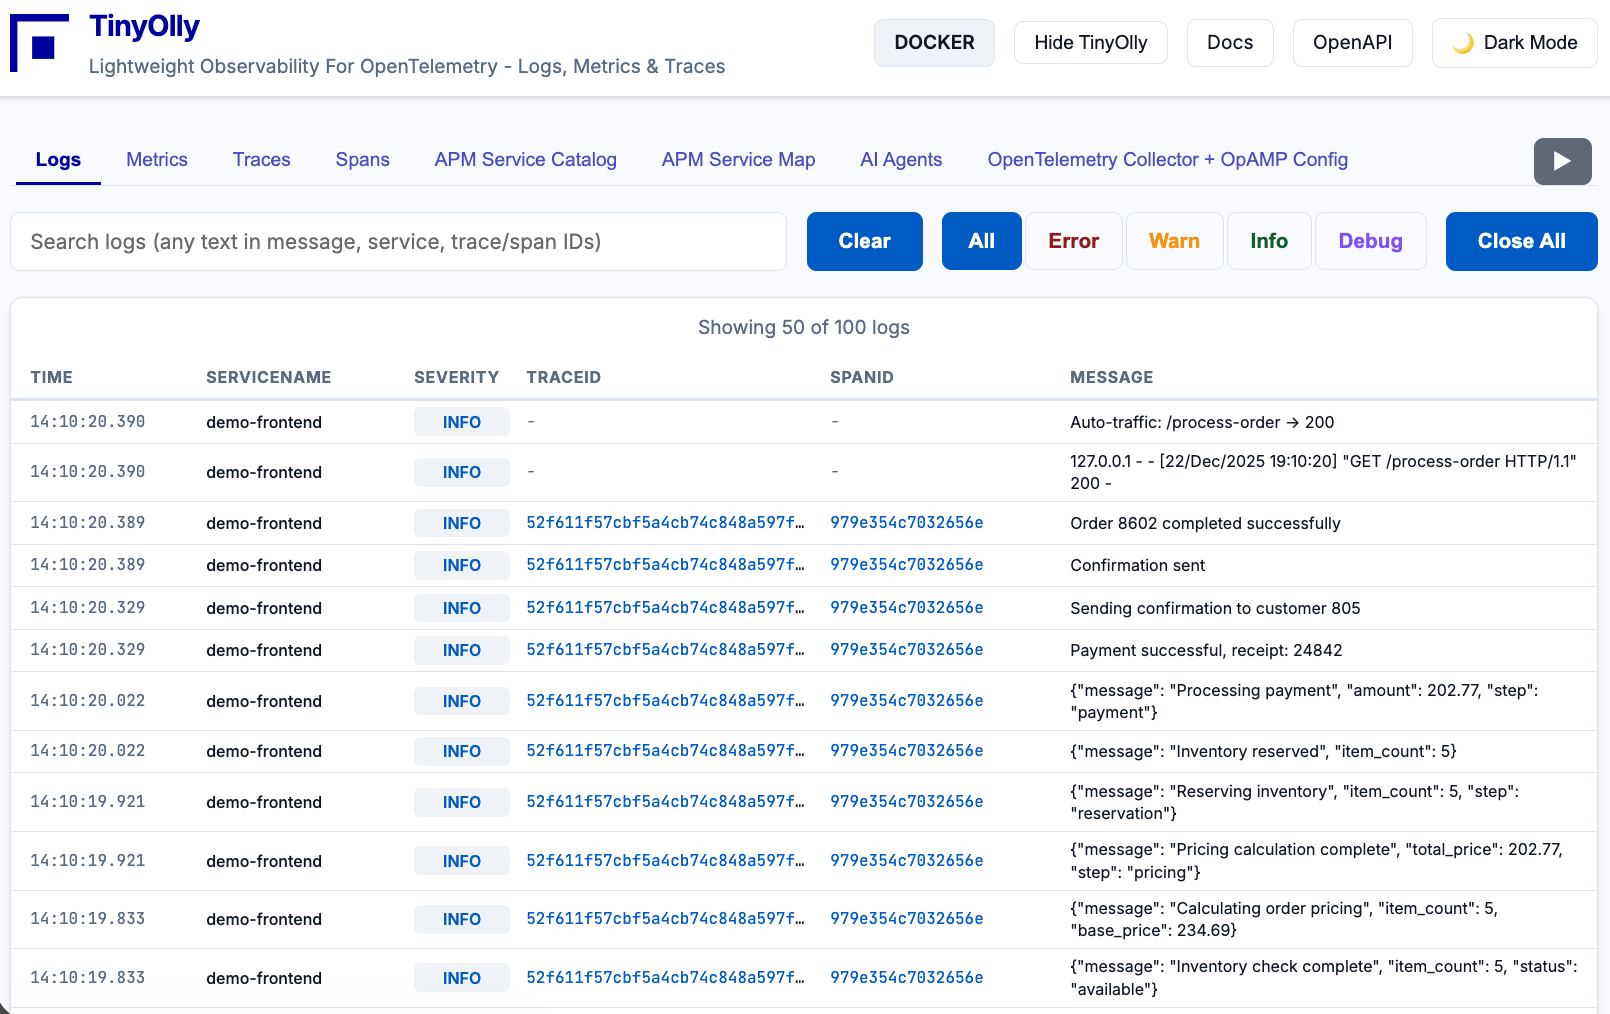Viewport: 1610px width, 1014px height.
Task: Filter logs by Error severity
Action: click(1073, 242)
